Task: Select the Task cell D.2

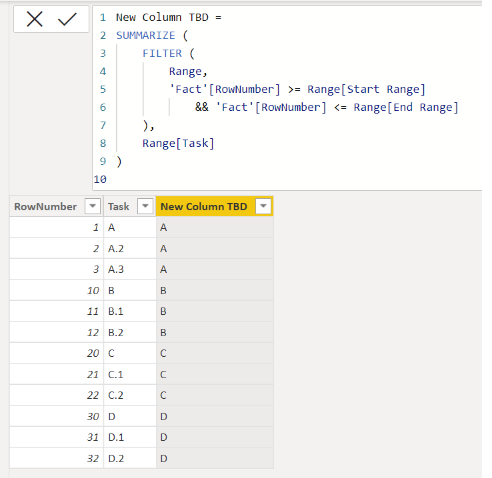Action: [130, 458]
